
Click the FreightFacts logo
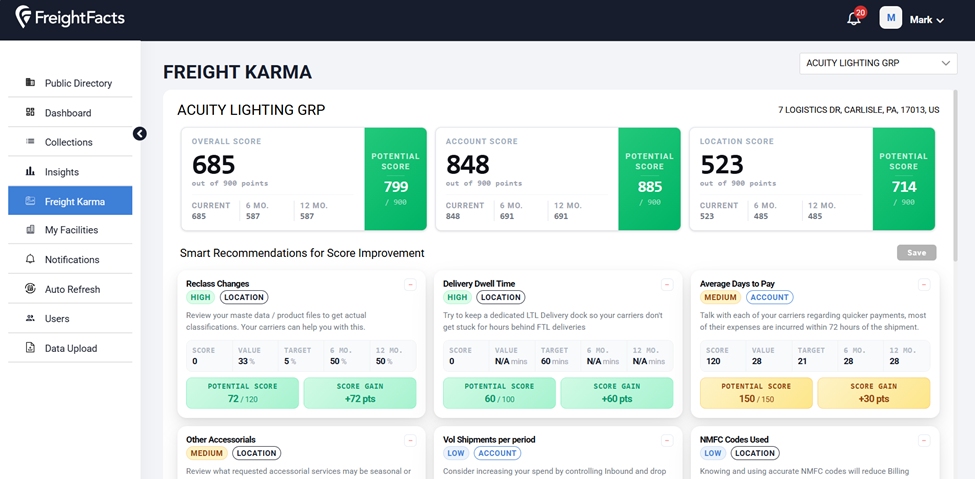[x=70, y=17]
